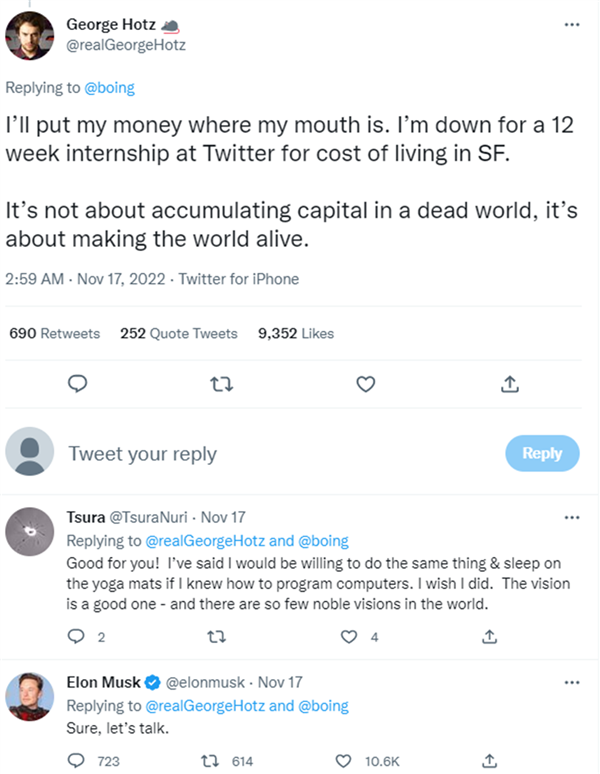600x774 pixels.
Task: Open more options menu on Tsura's reply
Action: [x=572, y=517]
